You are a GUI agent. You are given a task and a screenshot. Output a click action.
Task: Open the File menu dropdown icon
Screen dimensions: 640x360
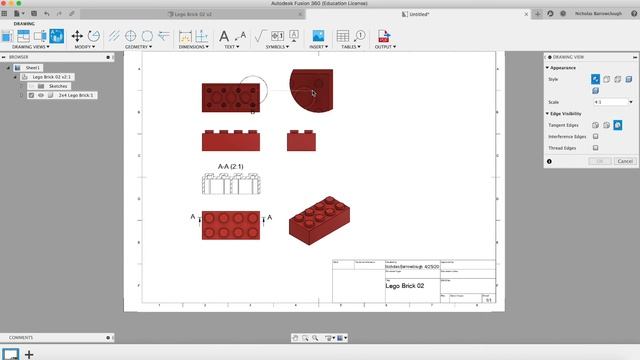coord(18,13)
